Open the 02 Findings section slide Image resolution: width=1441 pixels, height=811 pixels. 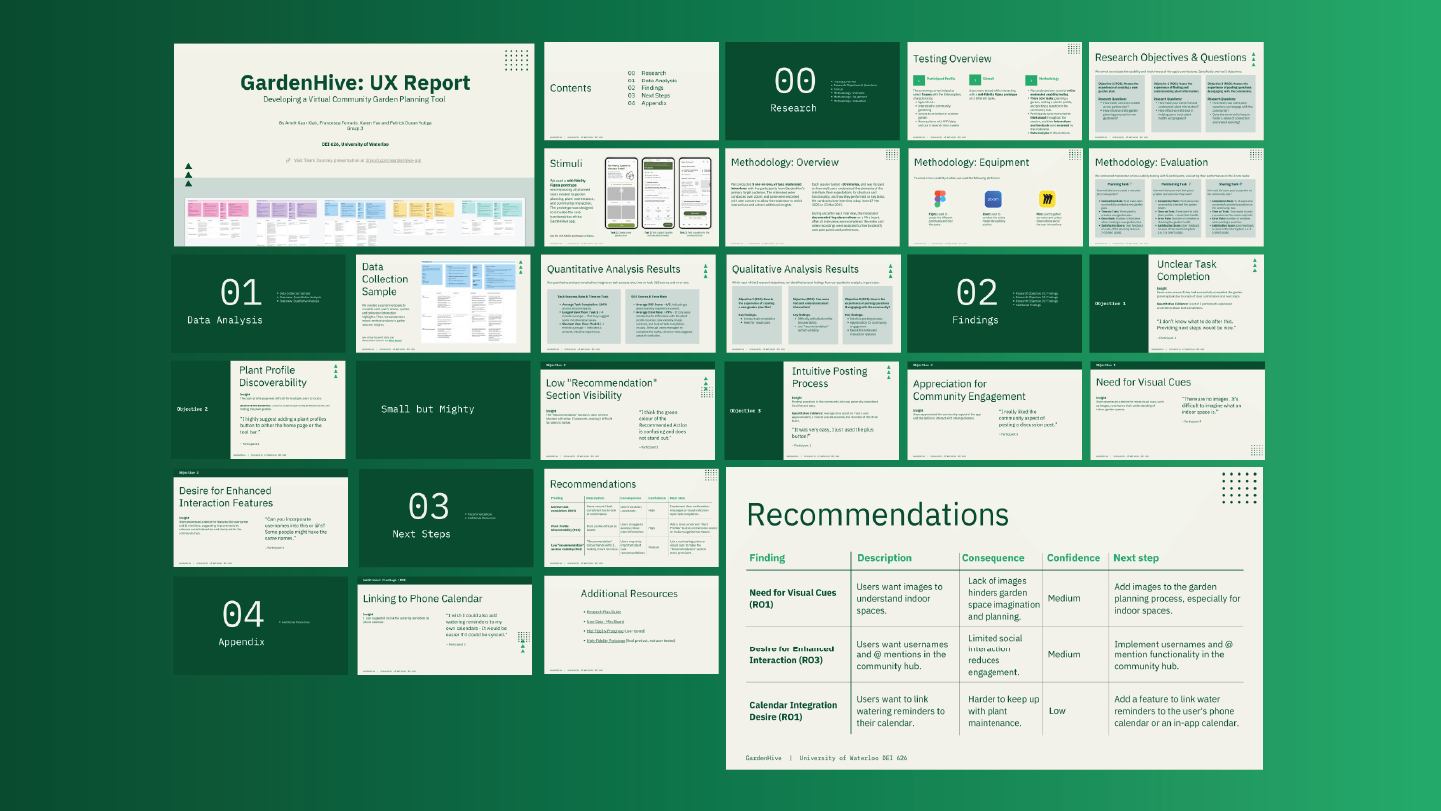[994, 303]
